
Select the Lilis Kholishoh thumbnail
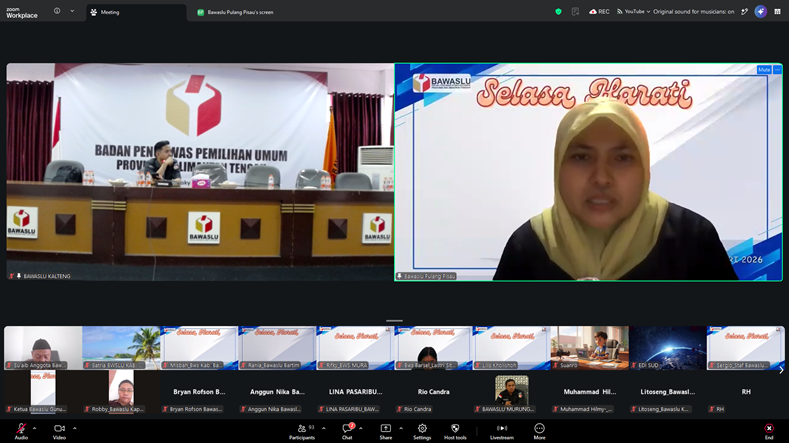pyautogui.click(x=511, y=348)
